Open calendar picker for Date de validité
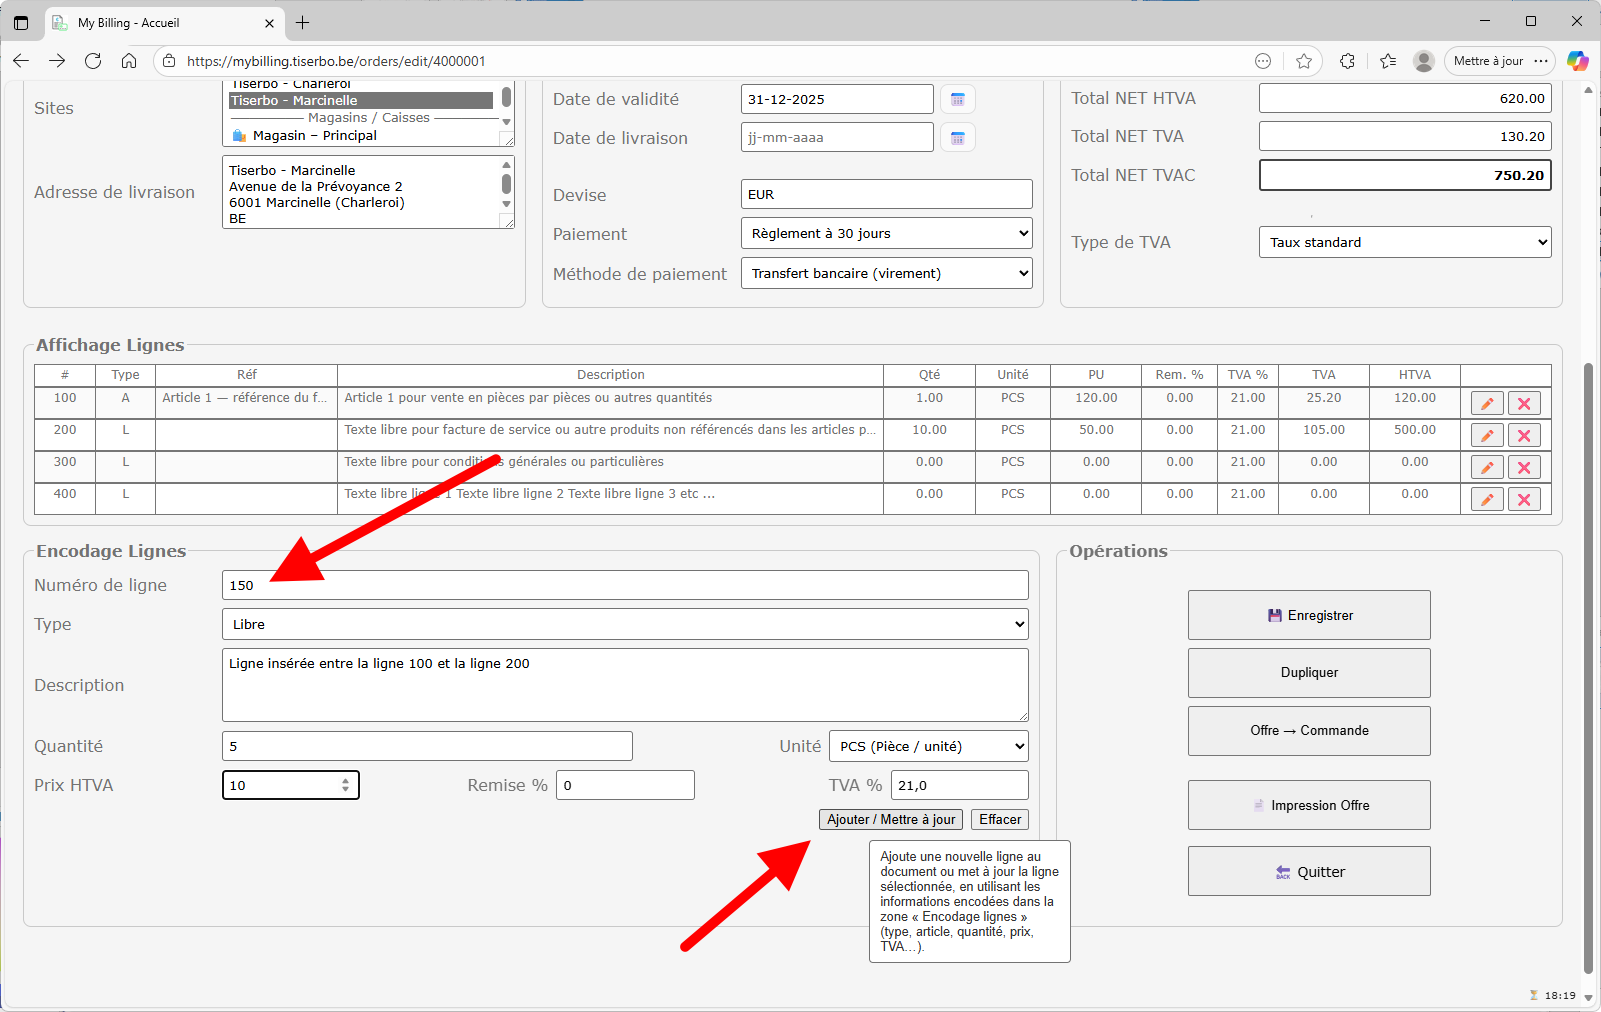This screenshot has height=1012, width=1601. (x=957, y=99)
